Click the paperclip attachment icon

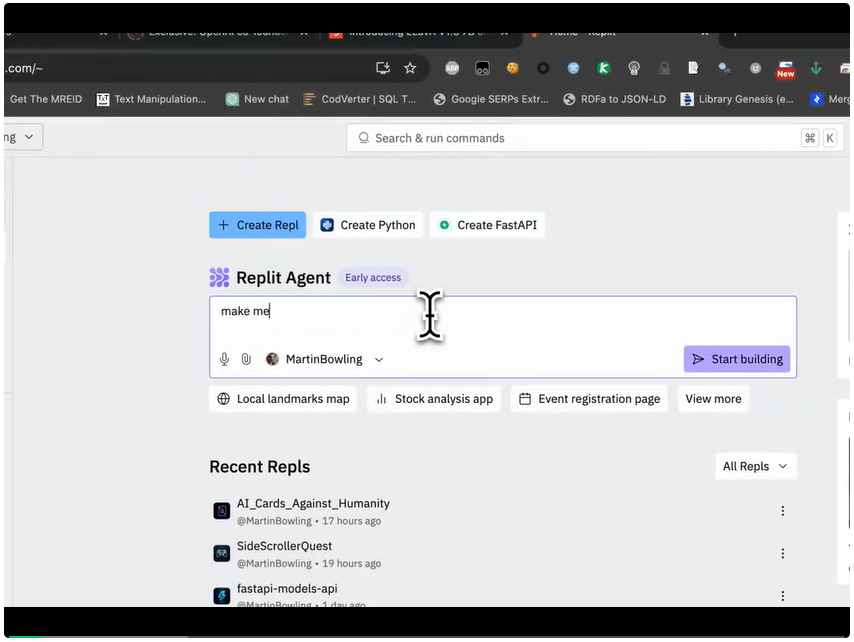coord(246,359)
